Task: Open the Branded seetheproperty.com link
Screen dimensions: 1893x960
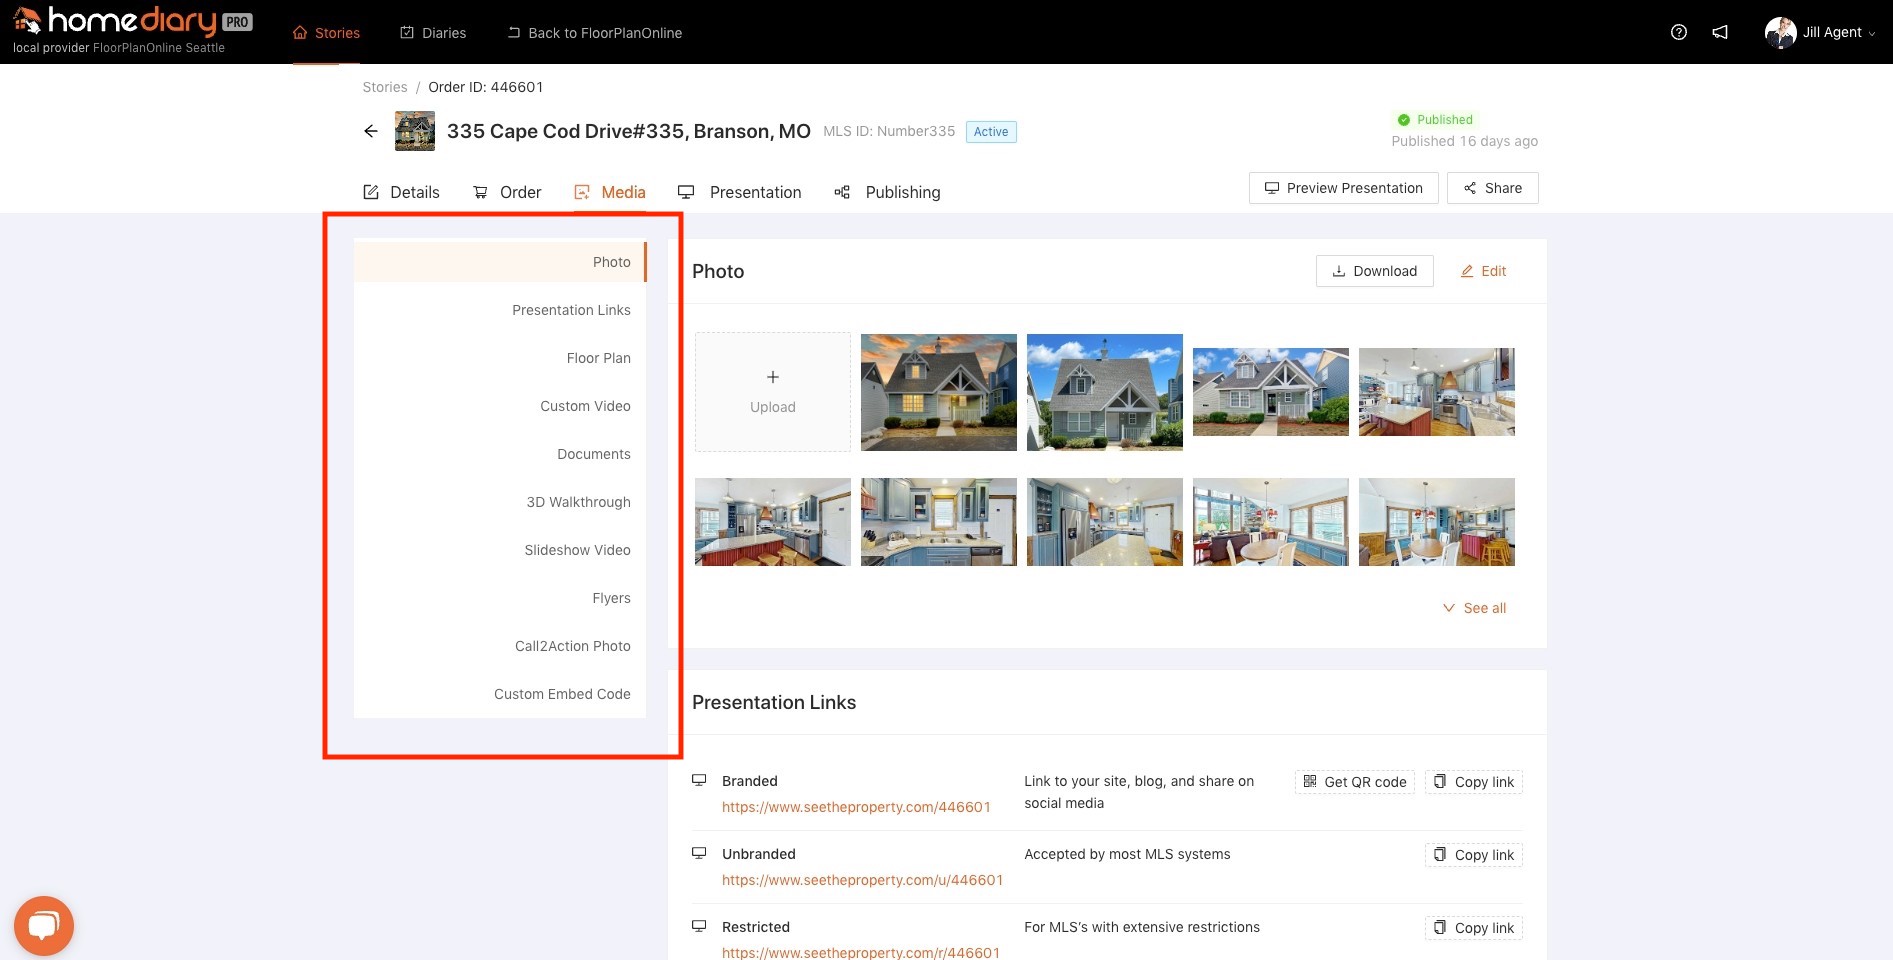Action: pyautogui.click(x=856, y=807)
